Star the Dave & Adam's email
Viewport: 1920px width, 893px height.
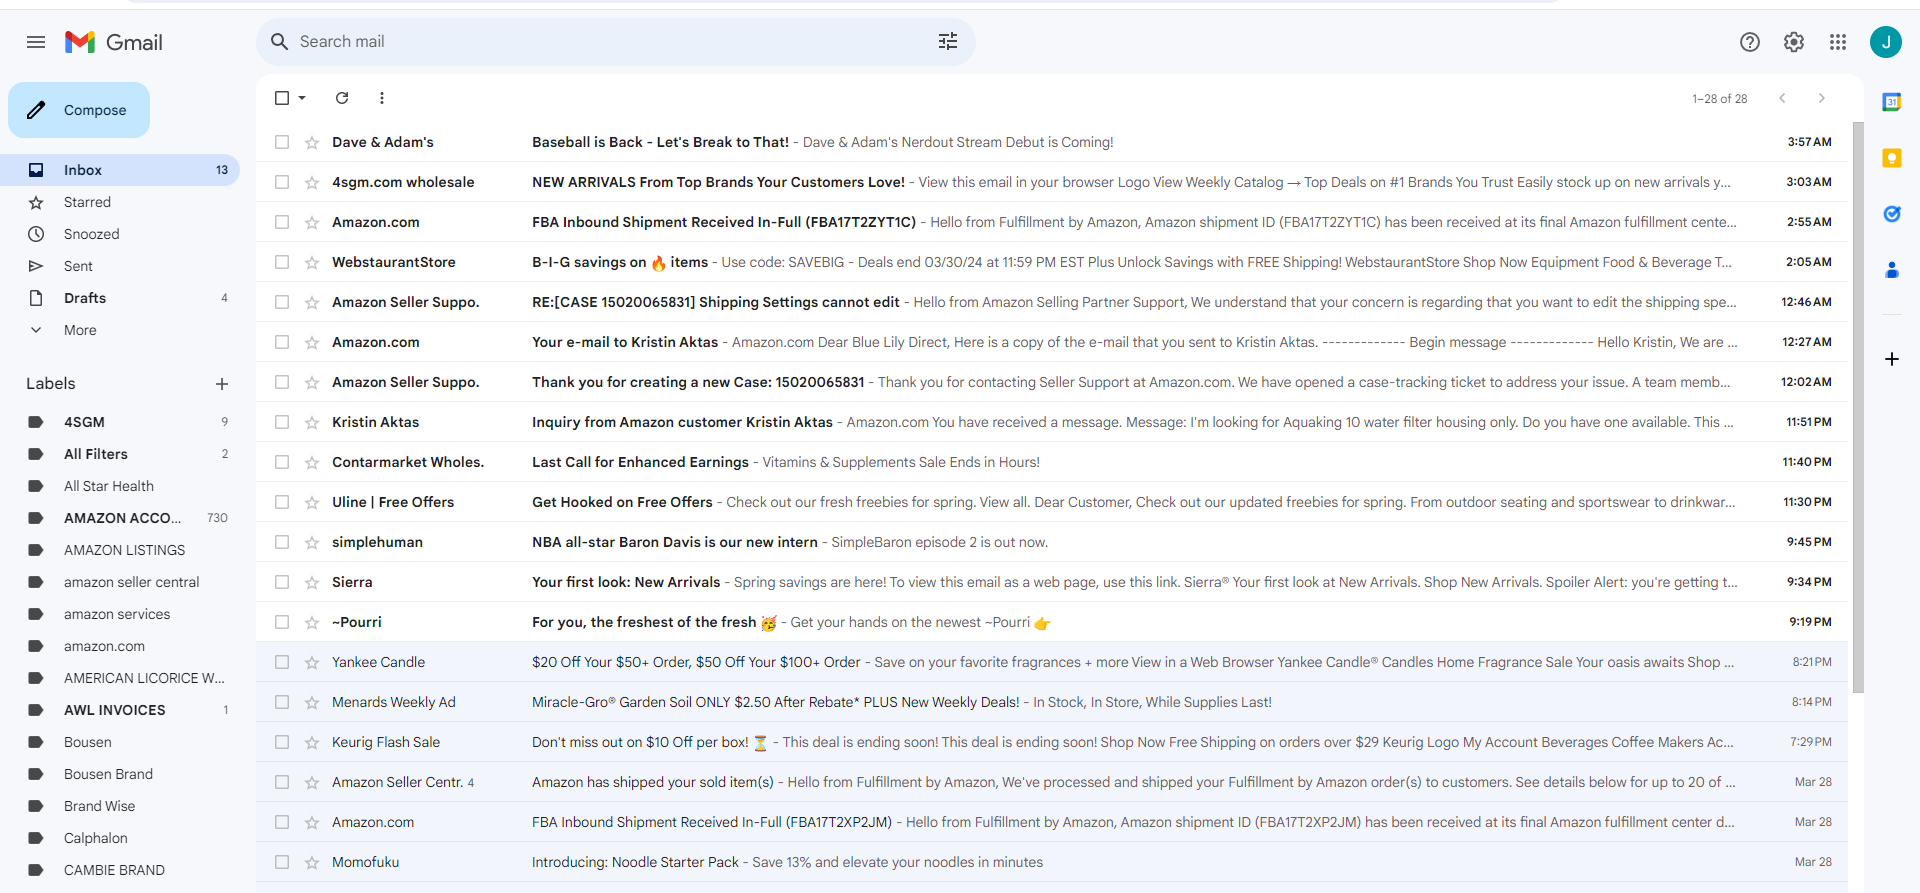[312, 143]
